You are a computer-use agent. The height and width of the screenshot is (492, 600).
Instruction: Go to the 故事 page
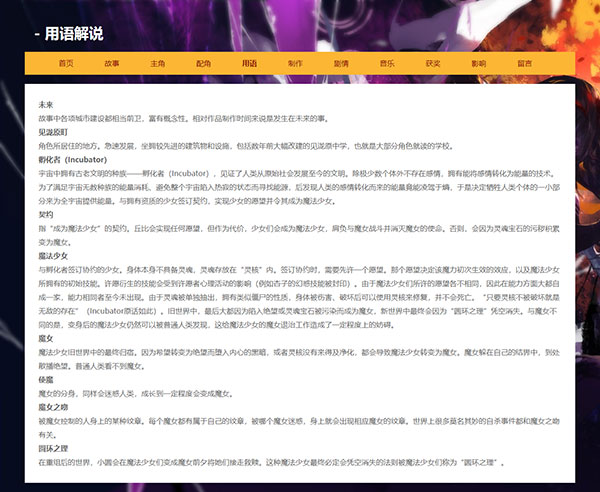coord(112,63)
